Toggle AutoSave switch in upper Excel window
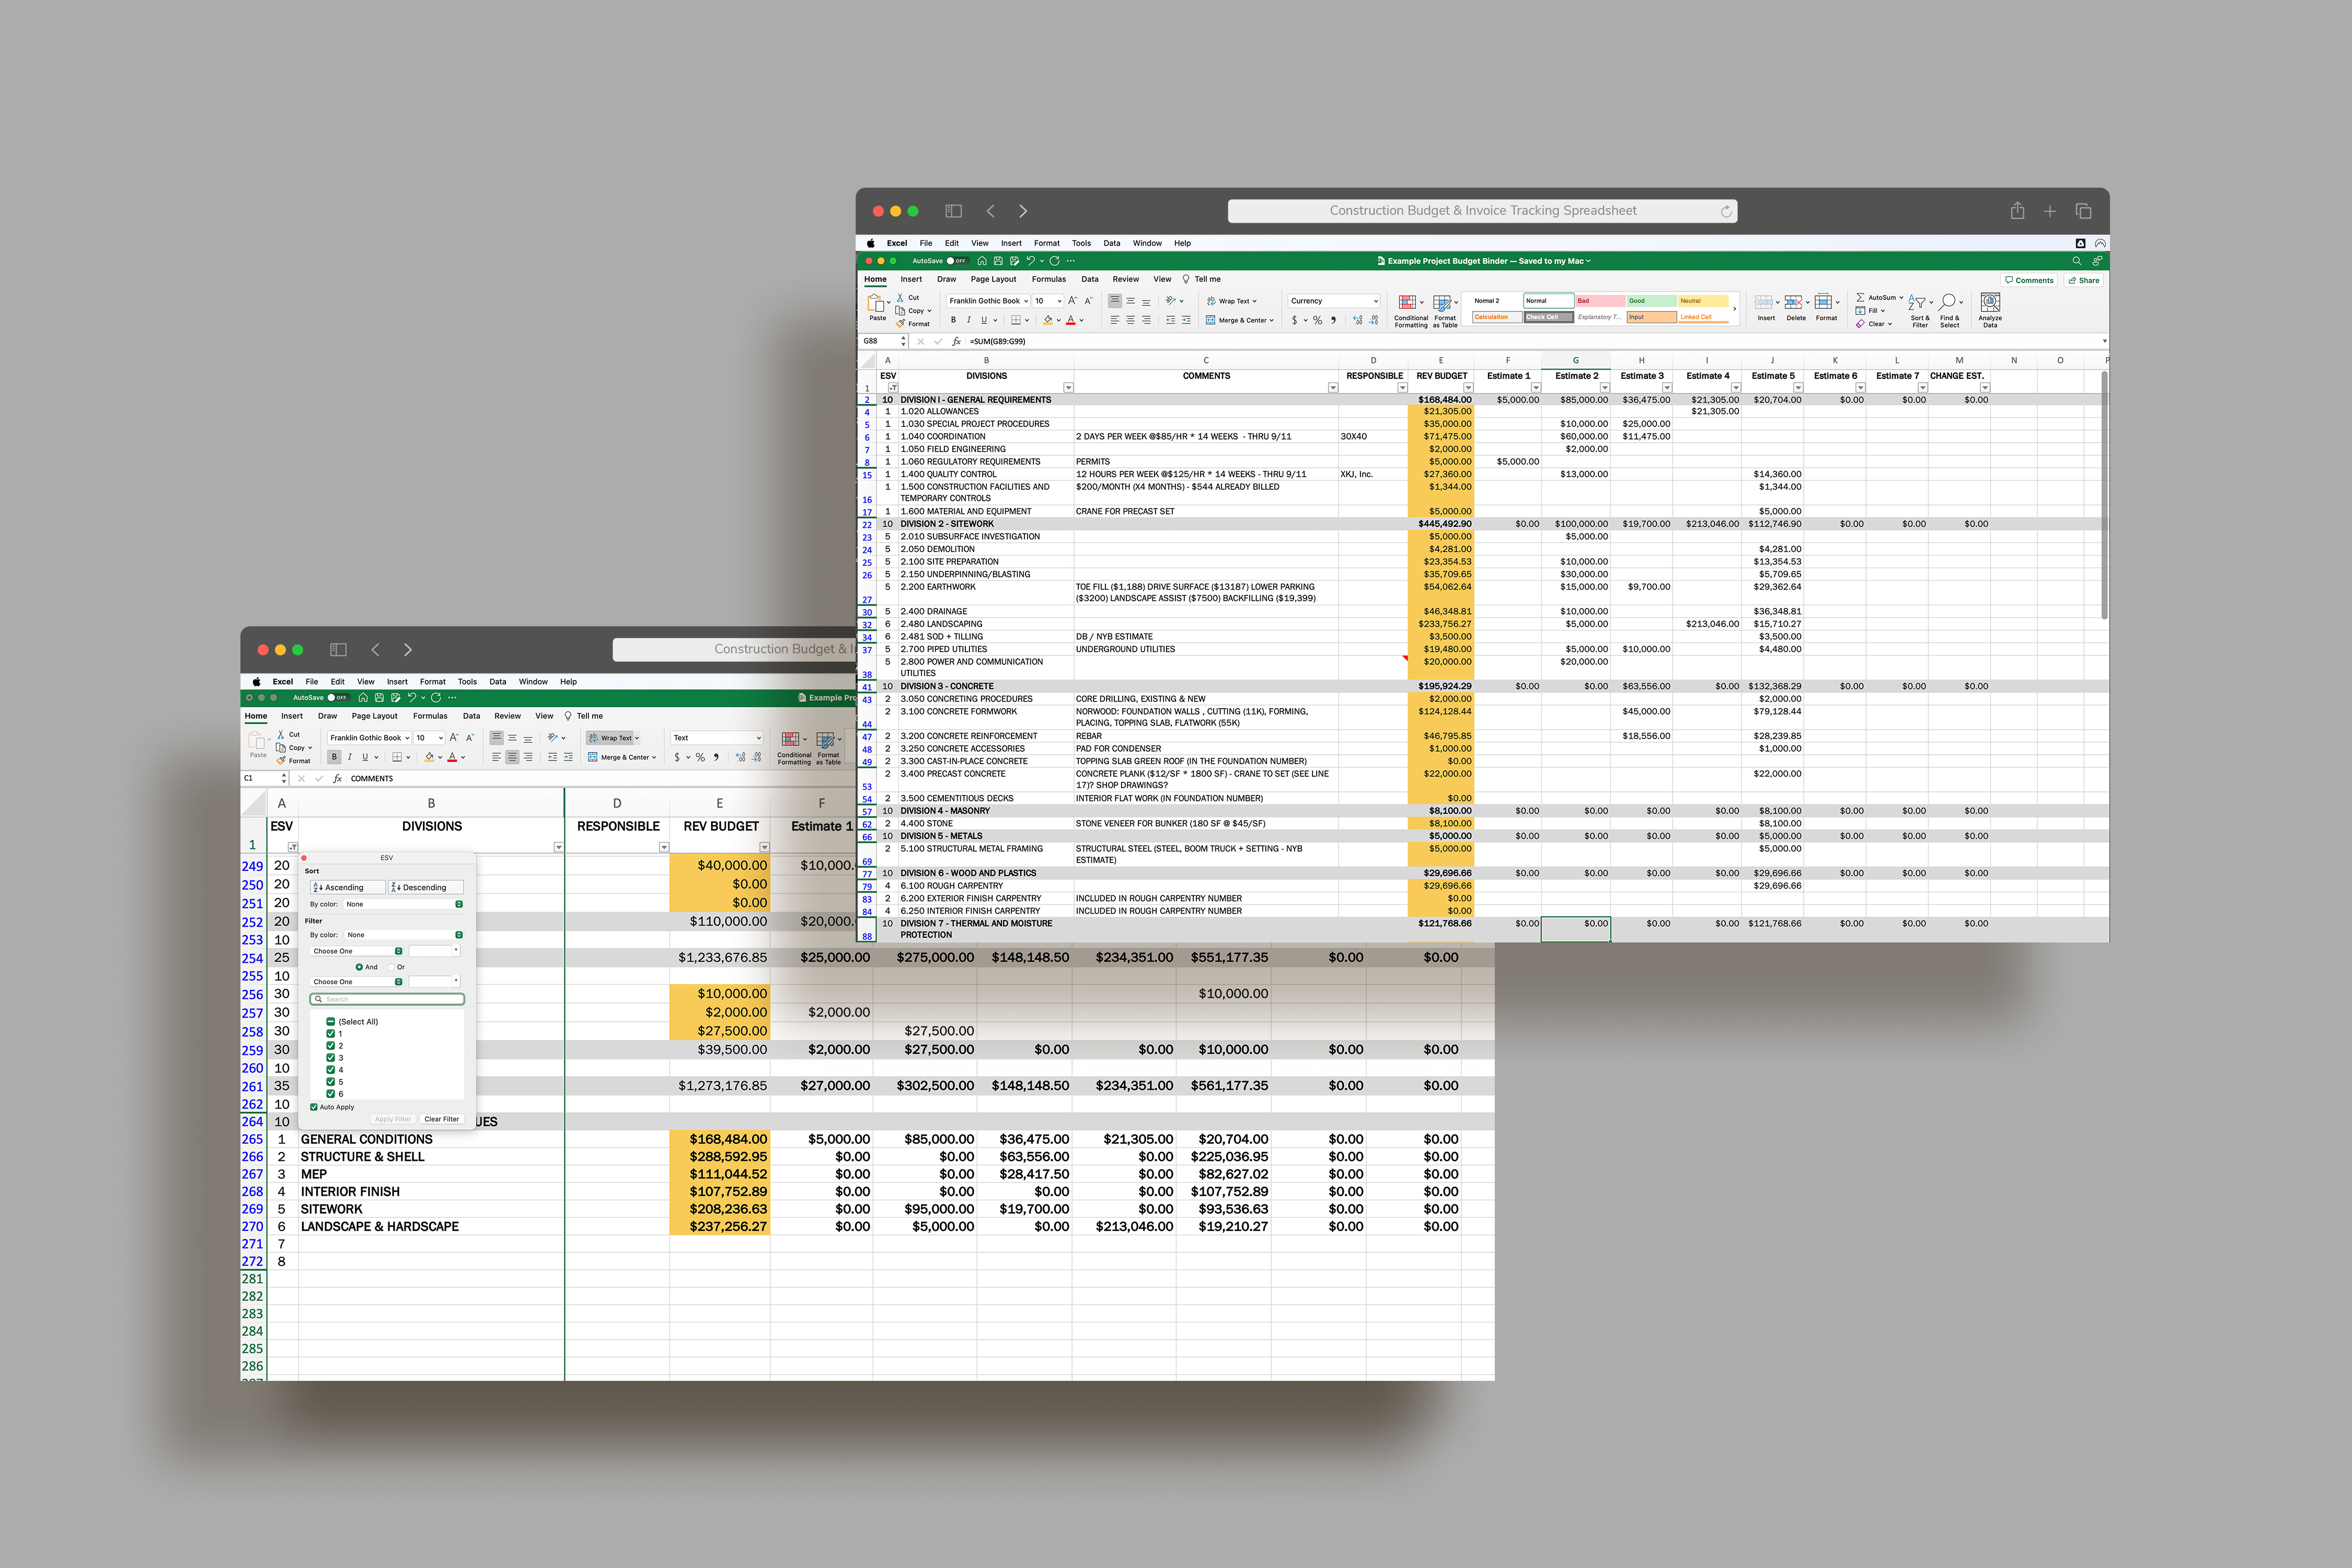Screen dimensions: 2352x1568 pos(957,261)
